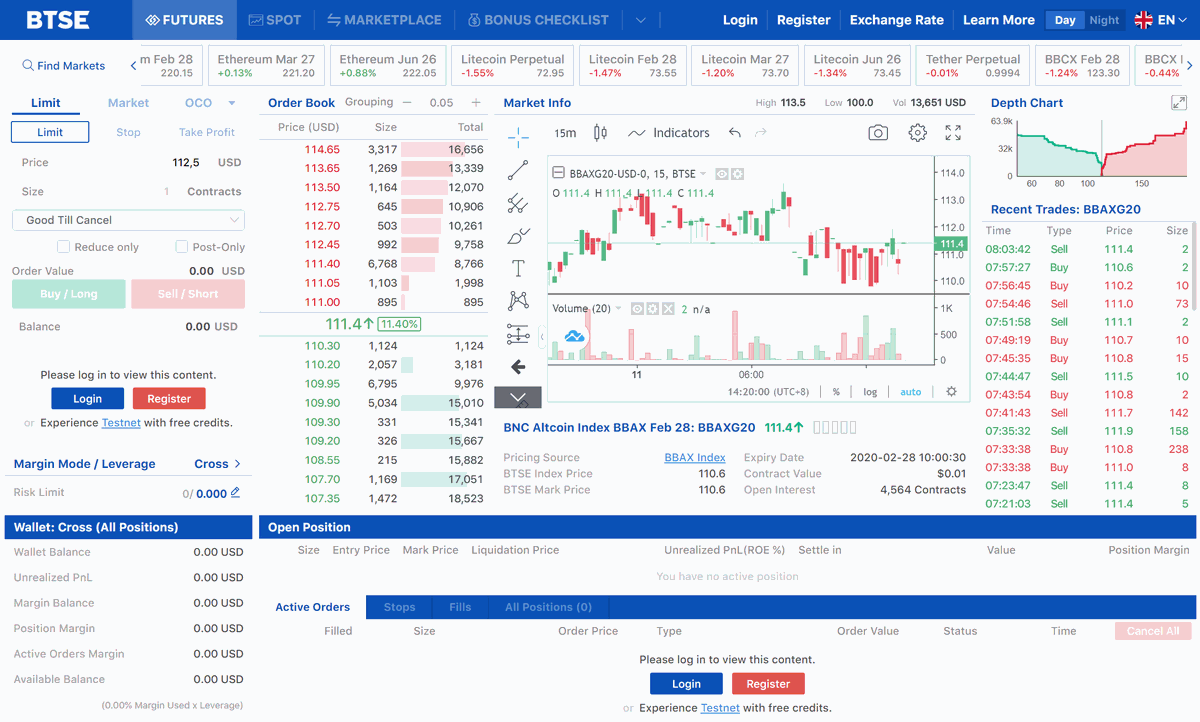Decrease order book grouping with minus
Image resolution: width=1200 pixels, height=722 pixels.
pyautogui.click(x=407, y=102)
